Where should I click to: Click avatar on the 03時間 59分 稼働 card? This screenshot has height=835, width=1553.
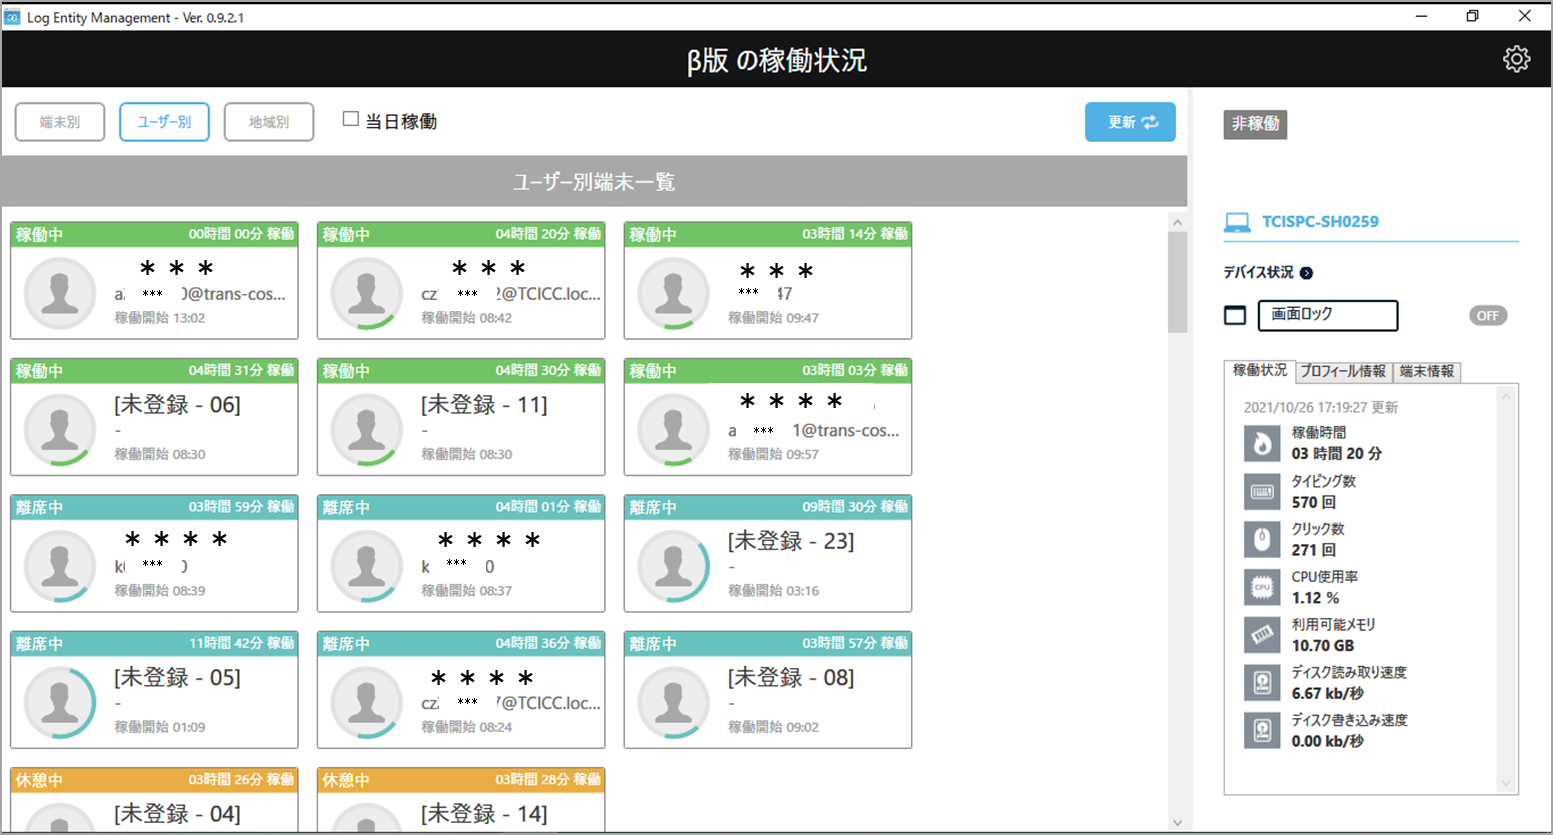coord(60,566)
